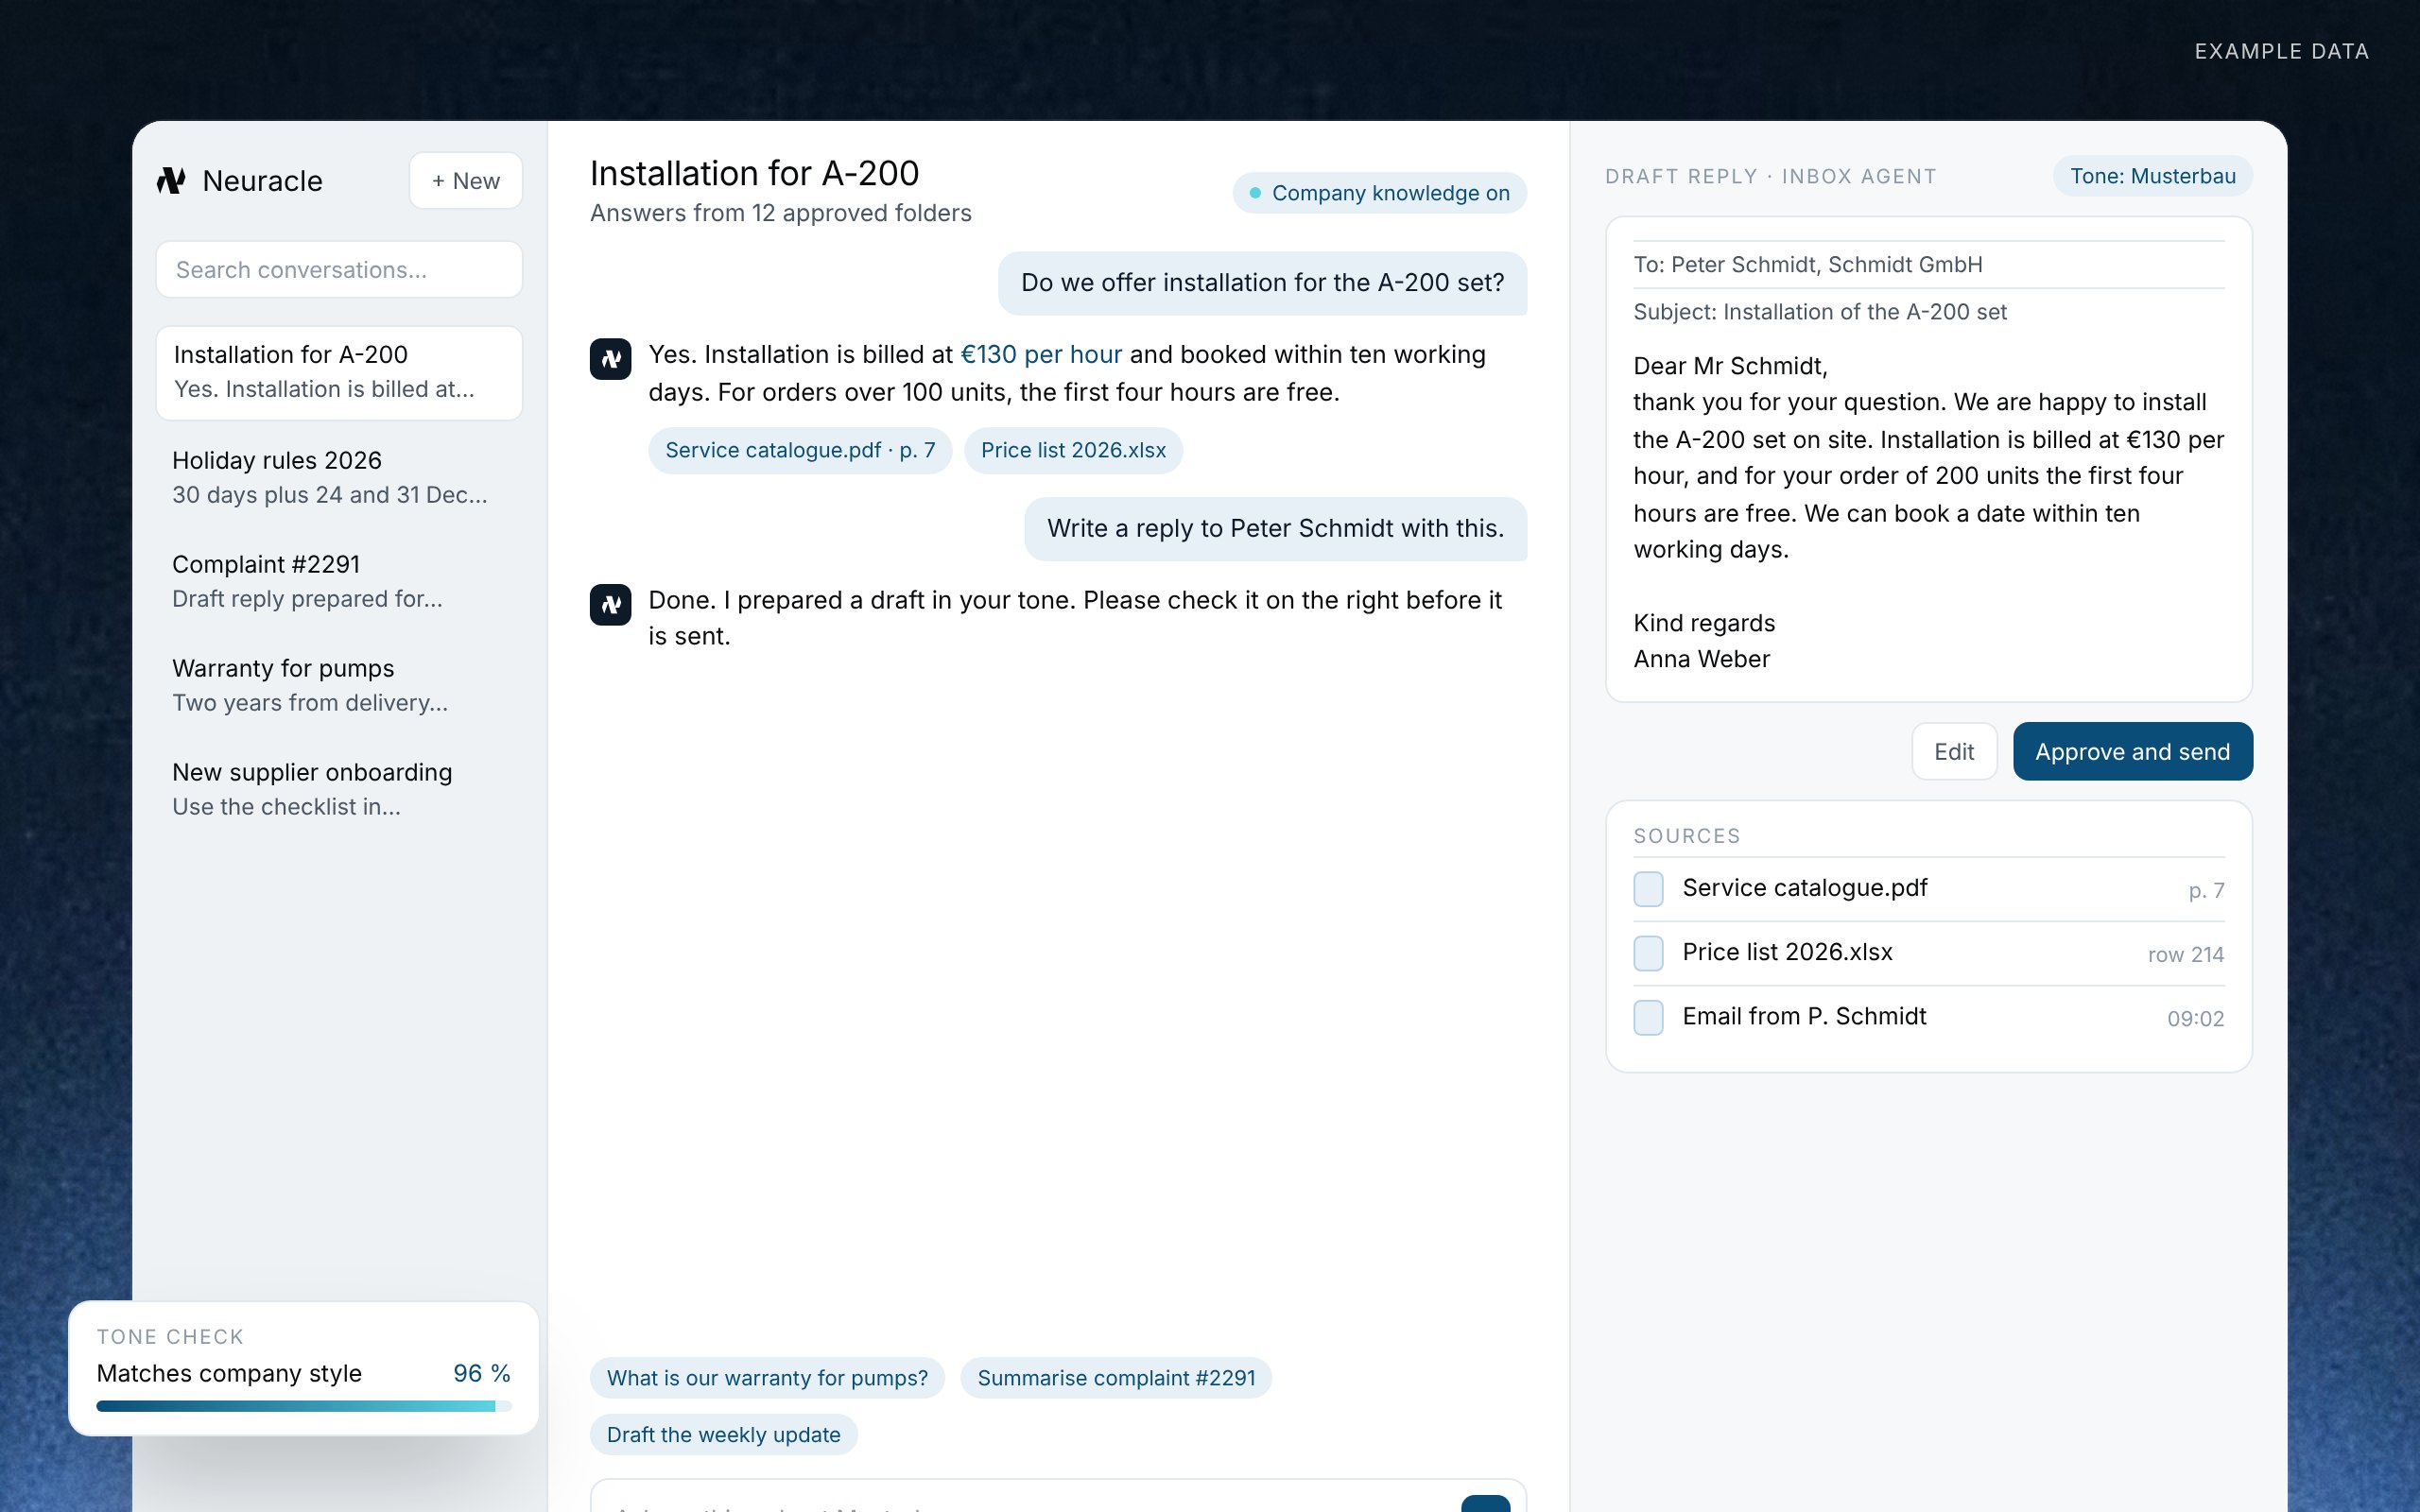
Task: Open the Service catalogue.pdf p. 7 citation chip
Action: (x=800, y=450)
